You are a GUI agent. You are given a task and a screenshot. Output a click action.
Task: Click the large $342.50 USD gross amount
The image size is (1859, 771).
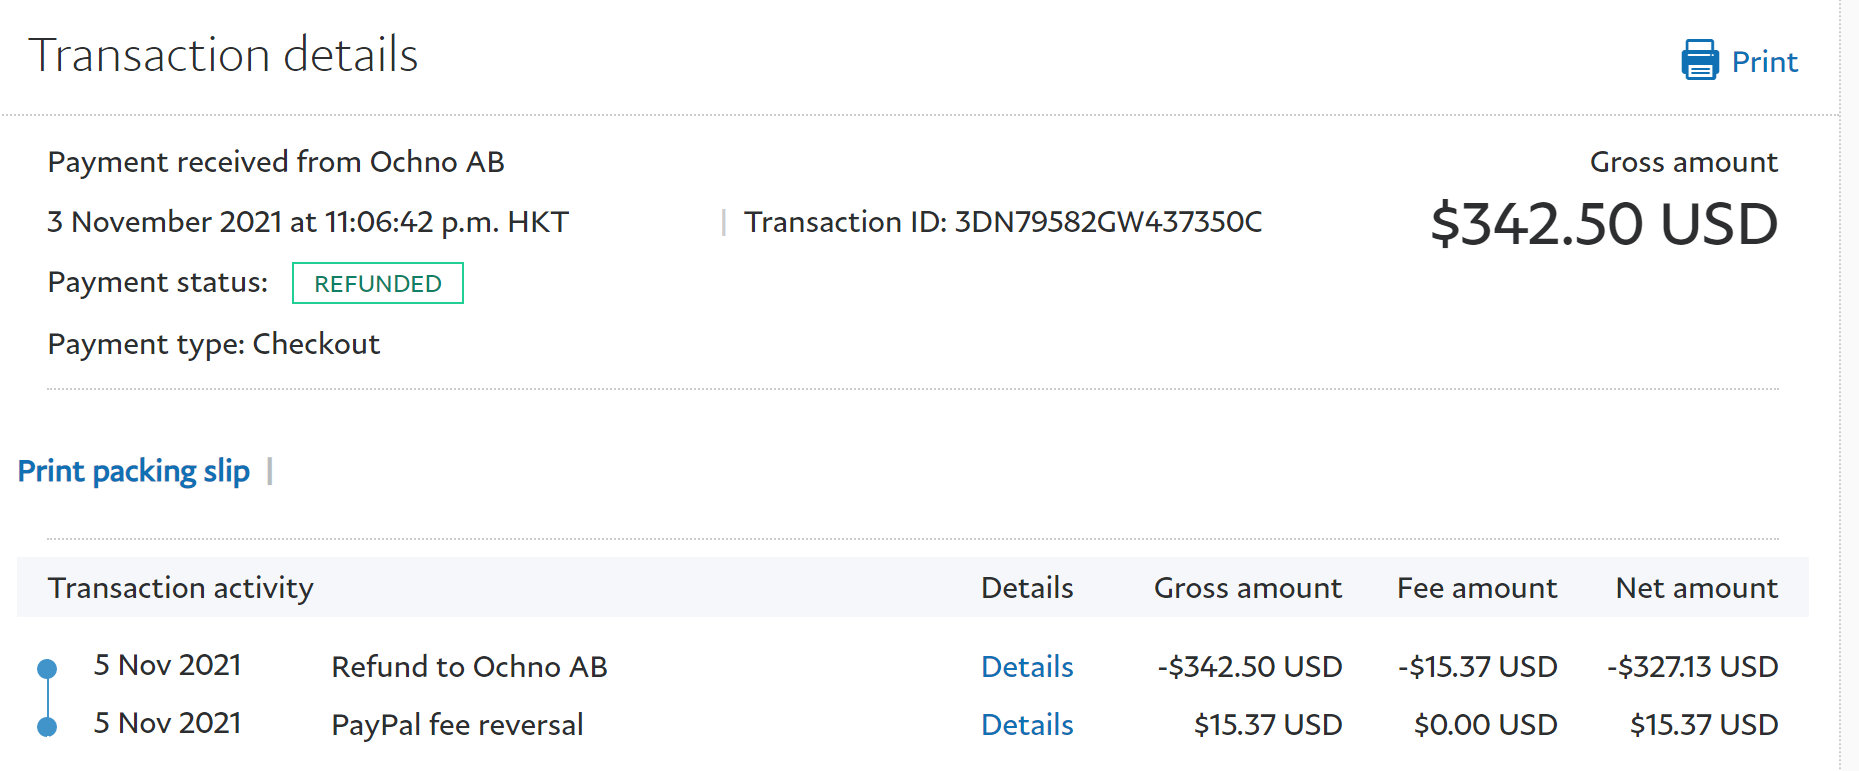pyautogui.click(x=1603, y=224)
